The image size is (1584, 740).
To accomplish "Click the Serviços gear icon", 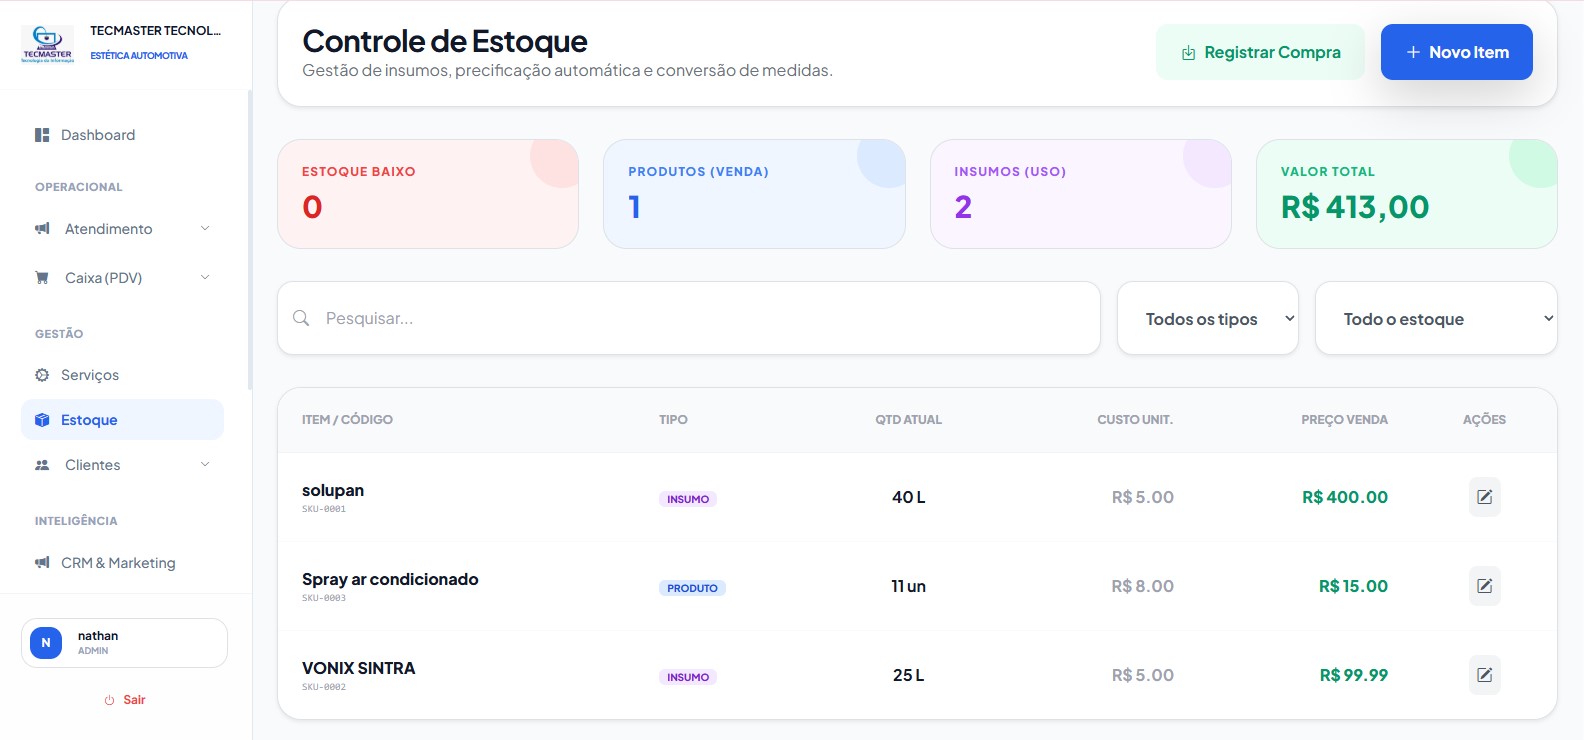I will 42,375.
